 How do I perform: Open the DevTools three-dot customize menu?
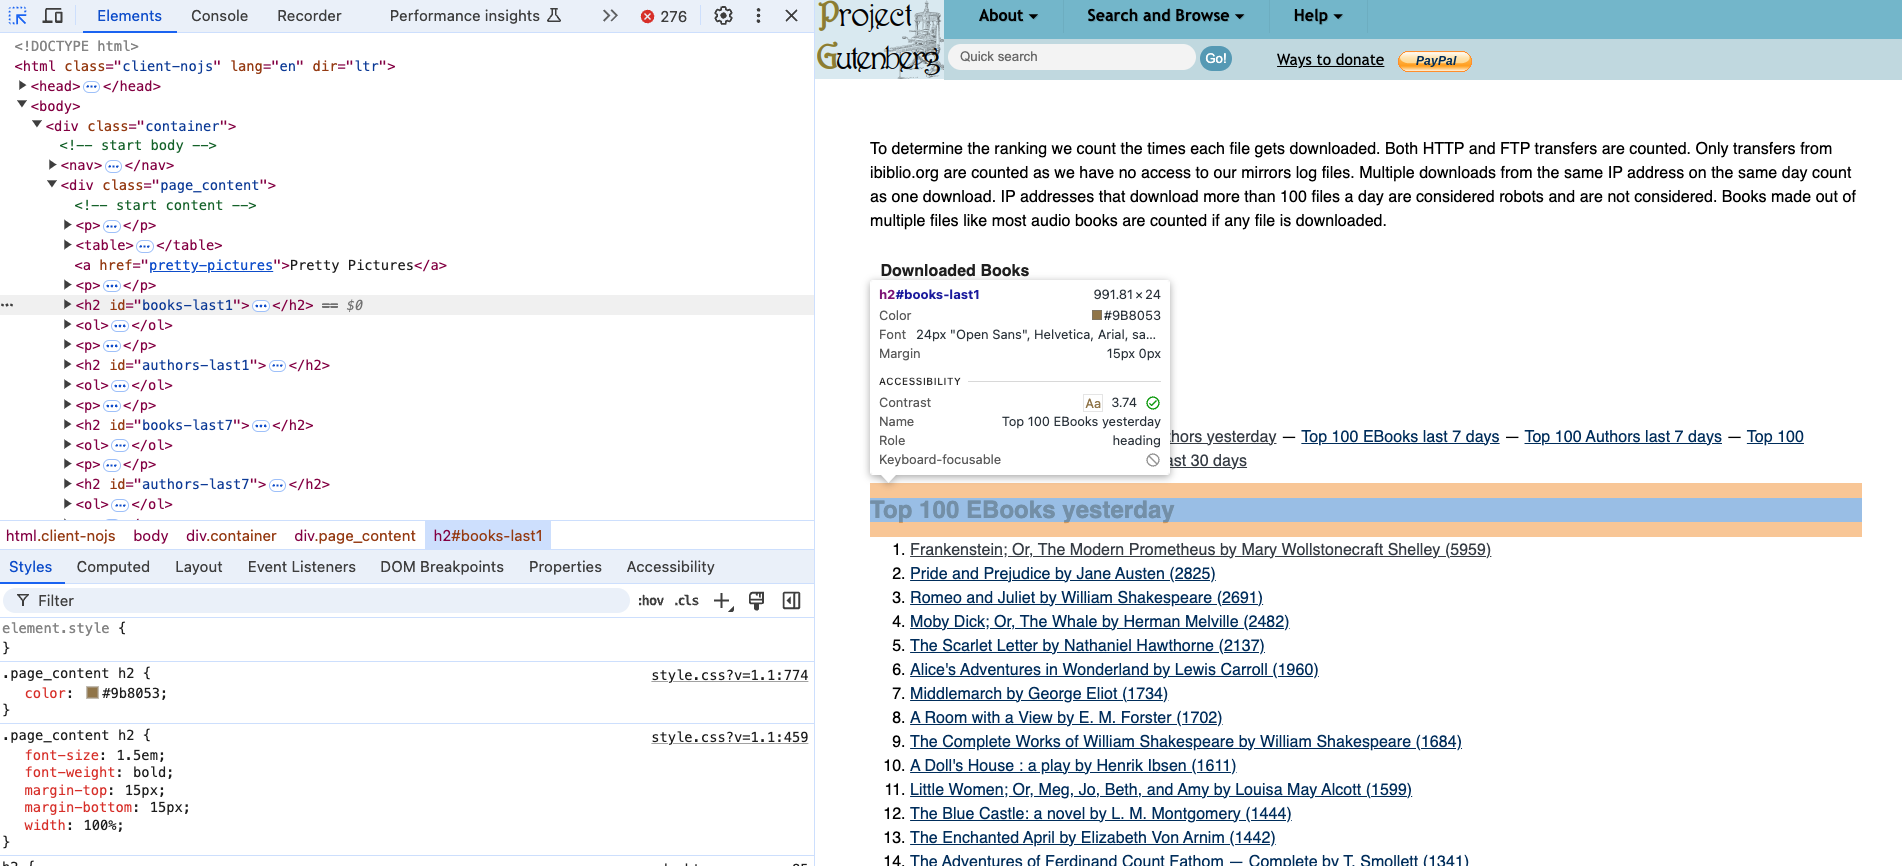(x=758, y=16)
